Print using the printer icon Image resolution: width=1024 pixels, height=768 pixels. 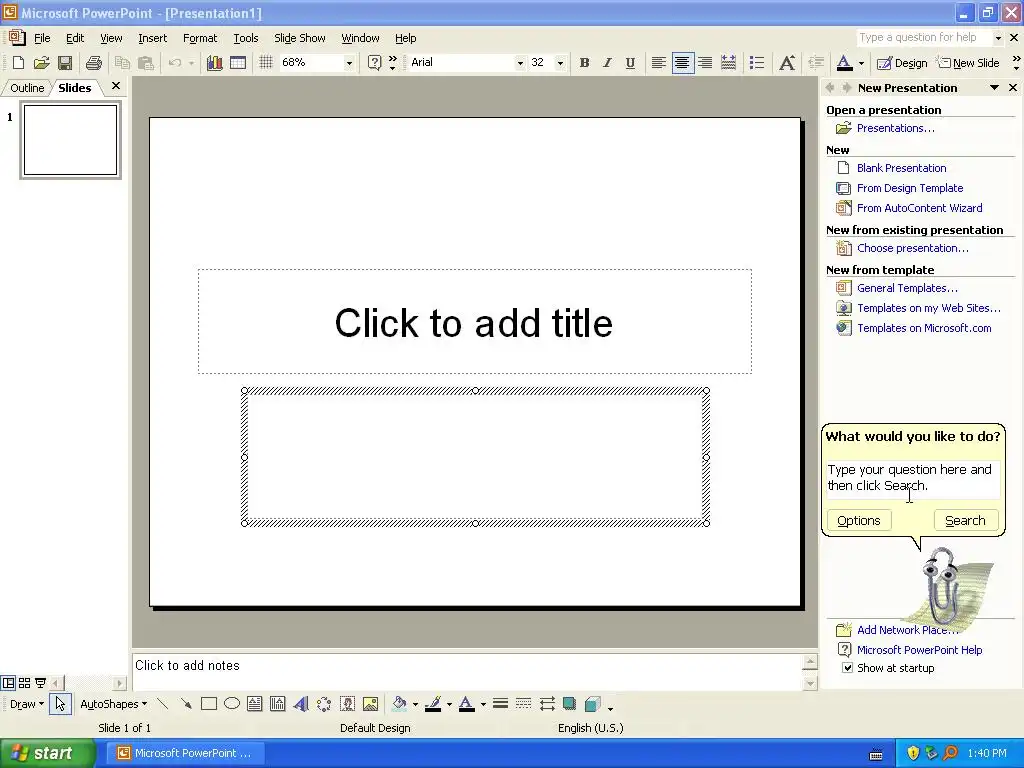pos(94,63)
